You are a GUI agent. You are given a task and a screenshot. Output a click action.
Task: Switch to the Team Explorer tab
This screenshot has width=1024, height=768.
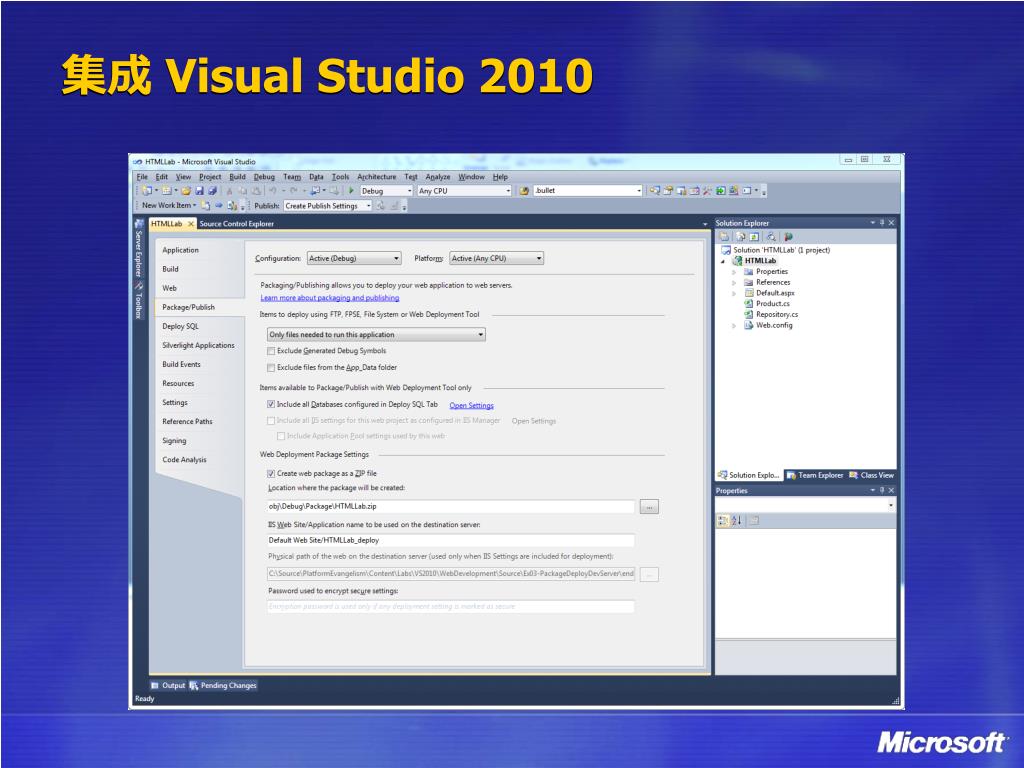815,475
